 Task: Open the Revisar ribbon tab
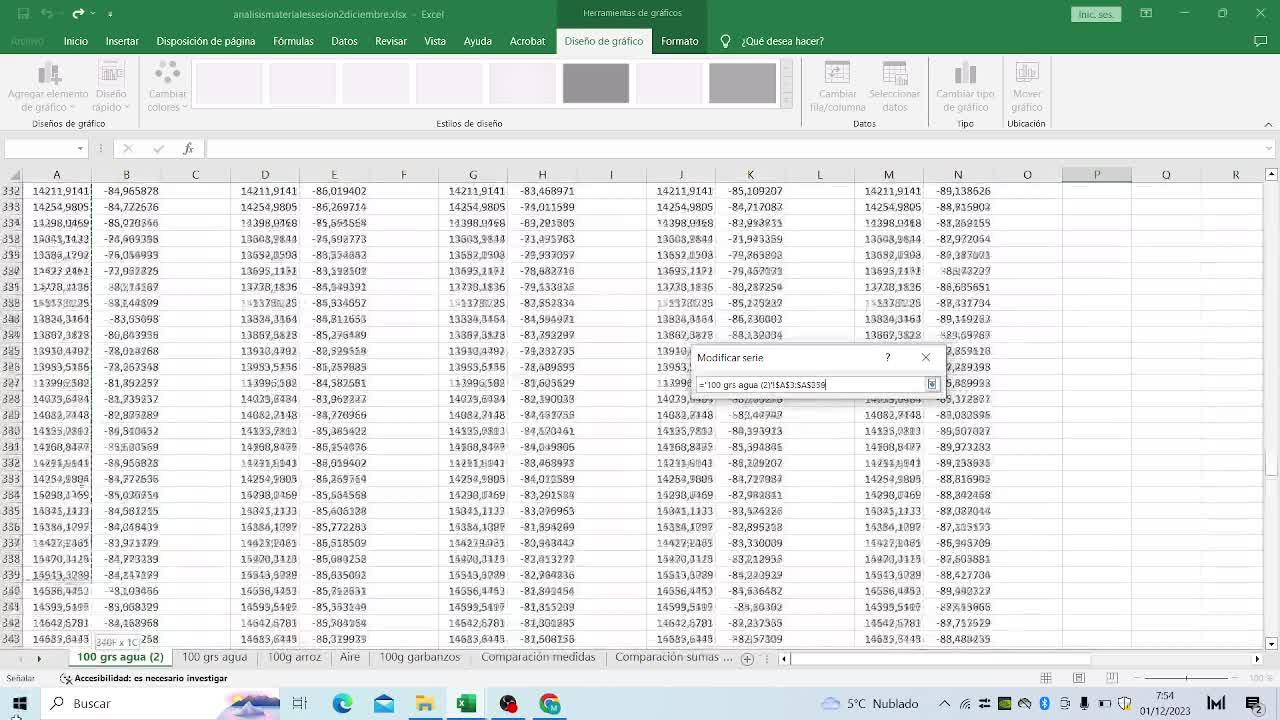tap(391, 41)
